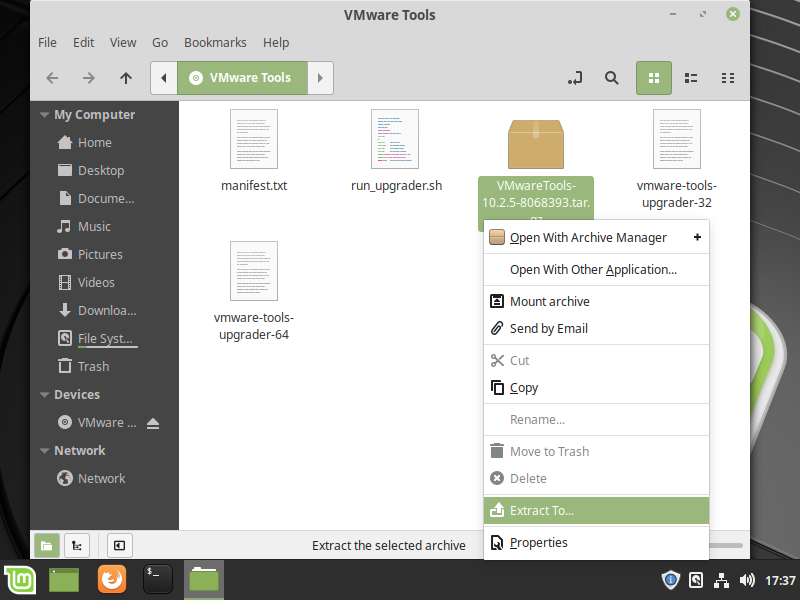Image resolution: width=800 pixels, height=600 pixels.
Task: Collapse the Network section
Action: pyautogui.click(x=44, y=451)
